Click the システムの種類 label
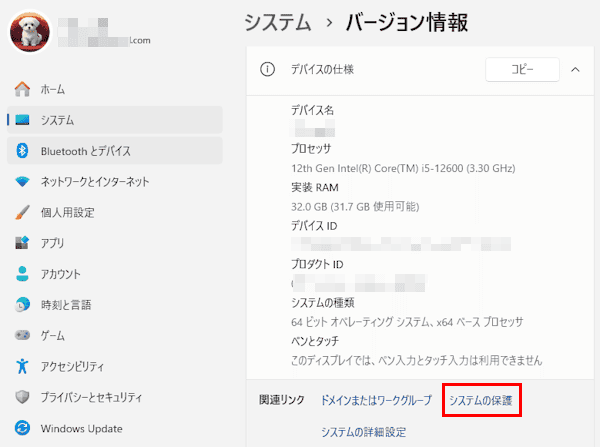The height and width of the screenshot is (447, 600). 323,303
